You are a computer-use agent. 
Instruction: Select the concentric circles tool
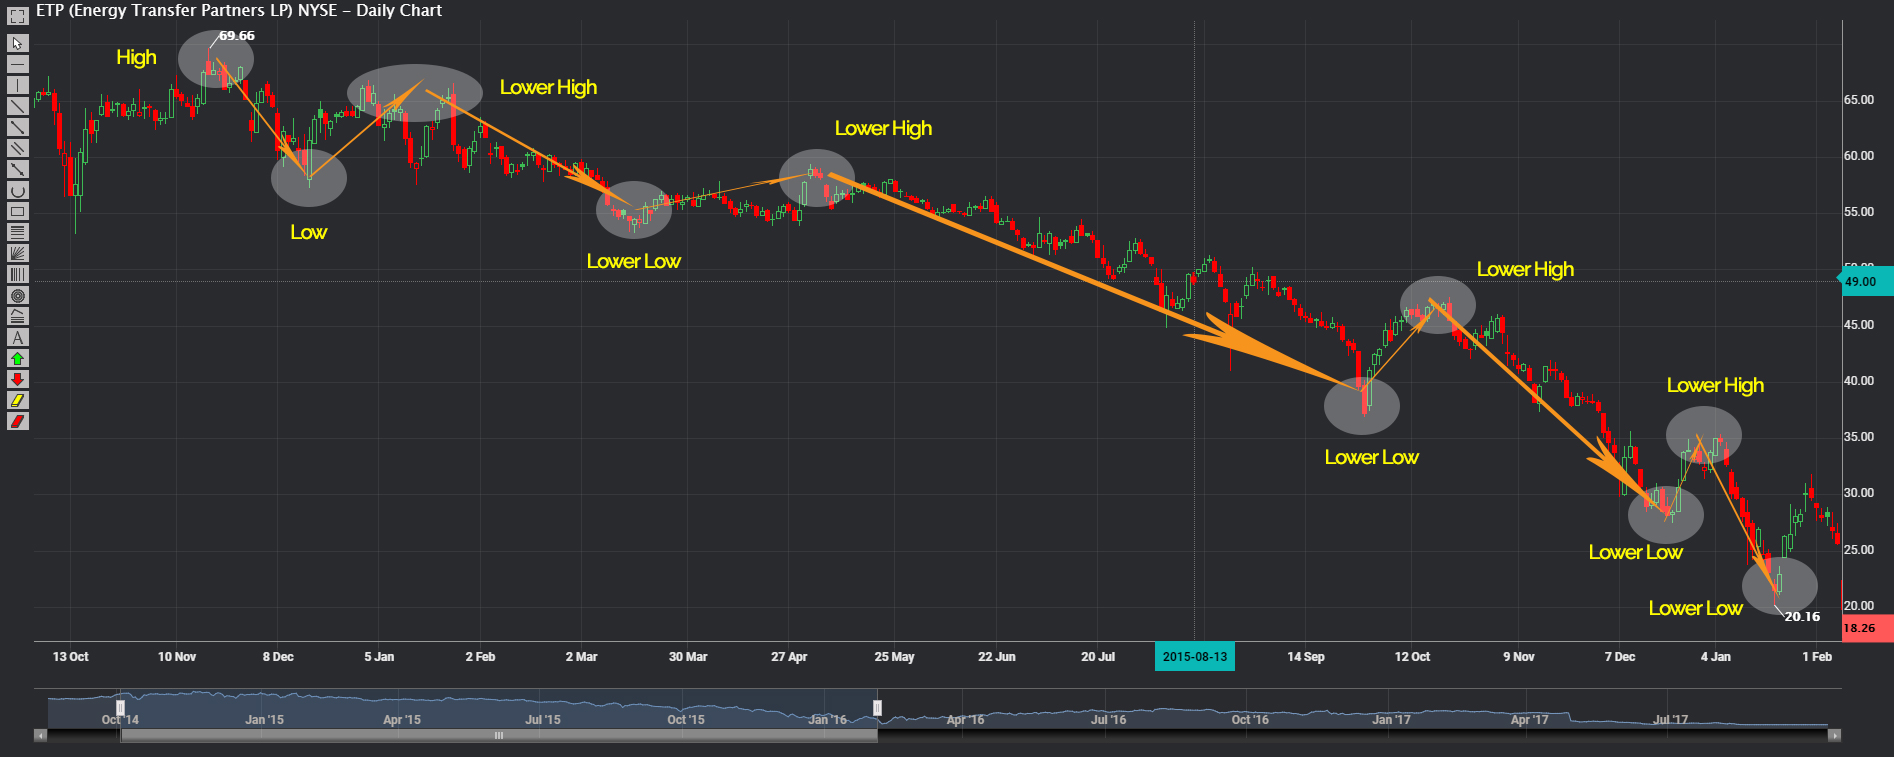pos(17,295)
